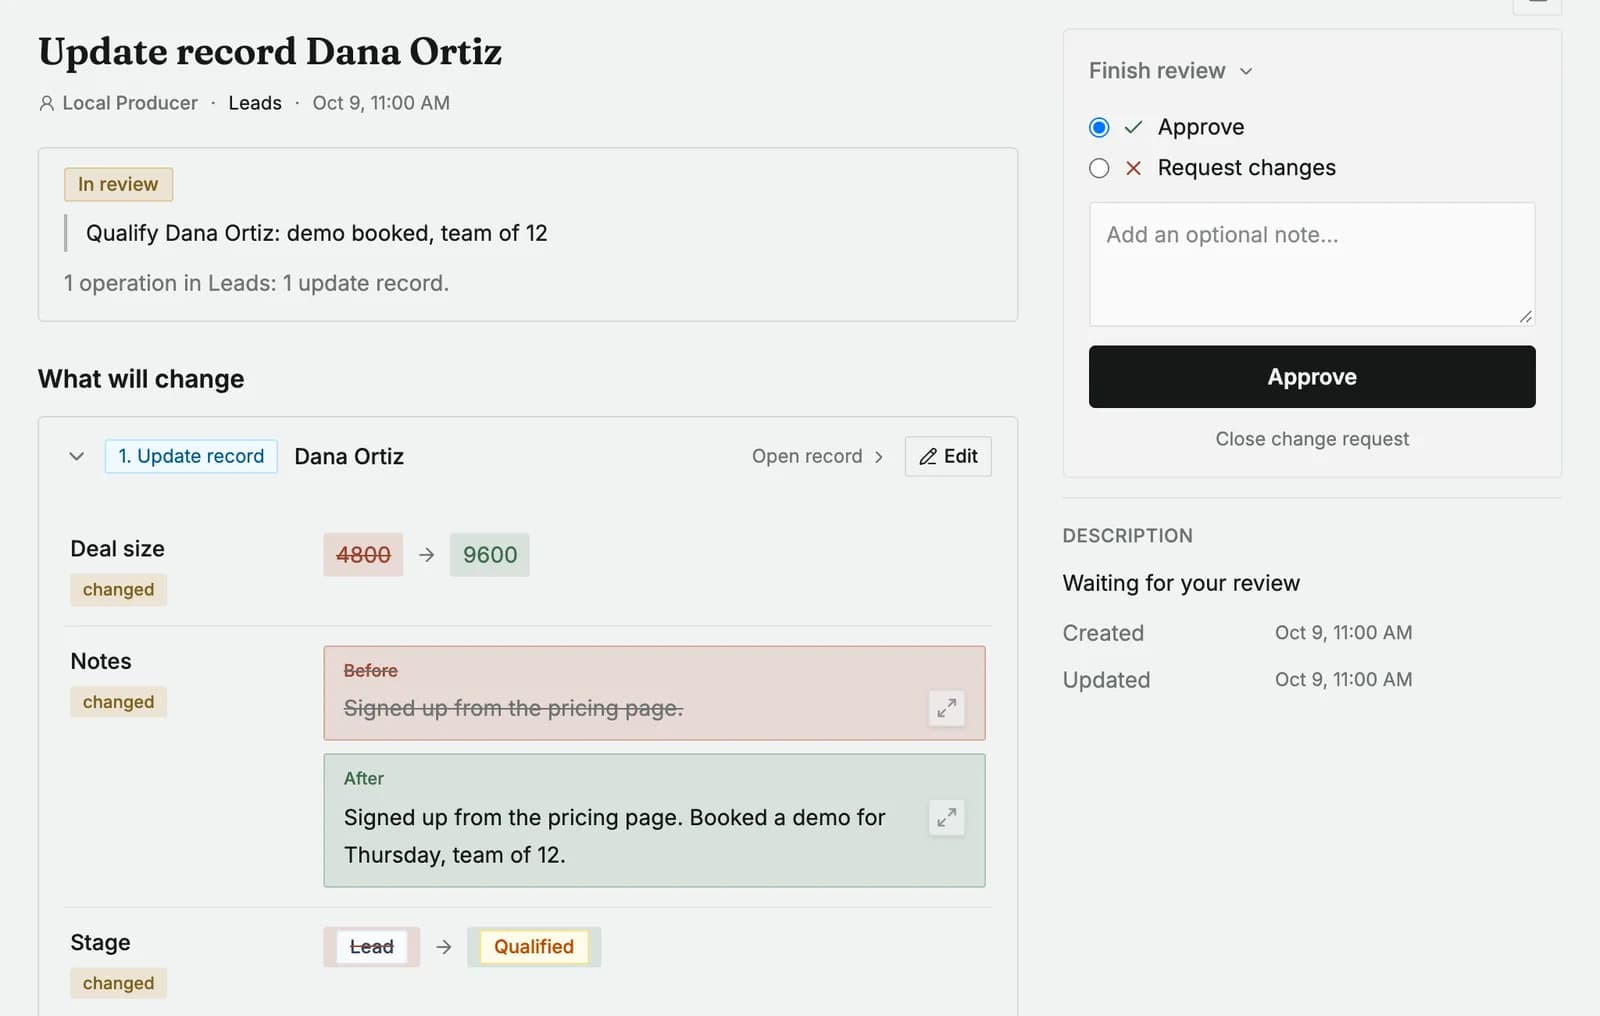Screen dimensions: 1600x1016
Task: Click the DESCRIPTION section heading
Action: 1127,536
